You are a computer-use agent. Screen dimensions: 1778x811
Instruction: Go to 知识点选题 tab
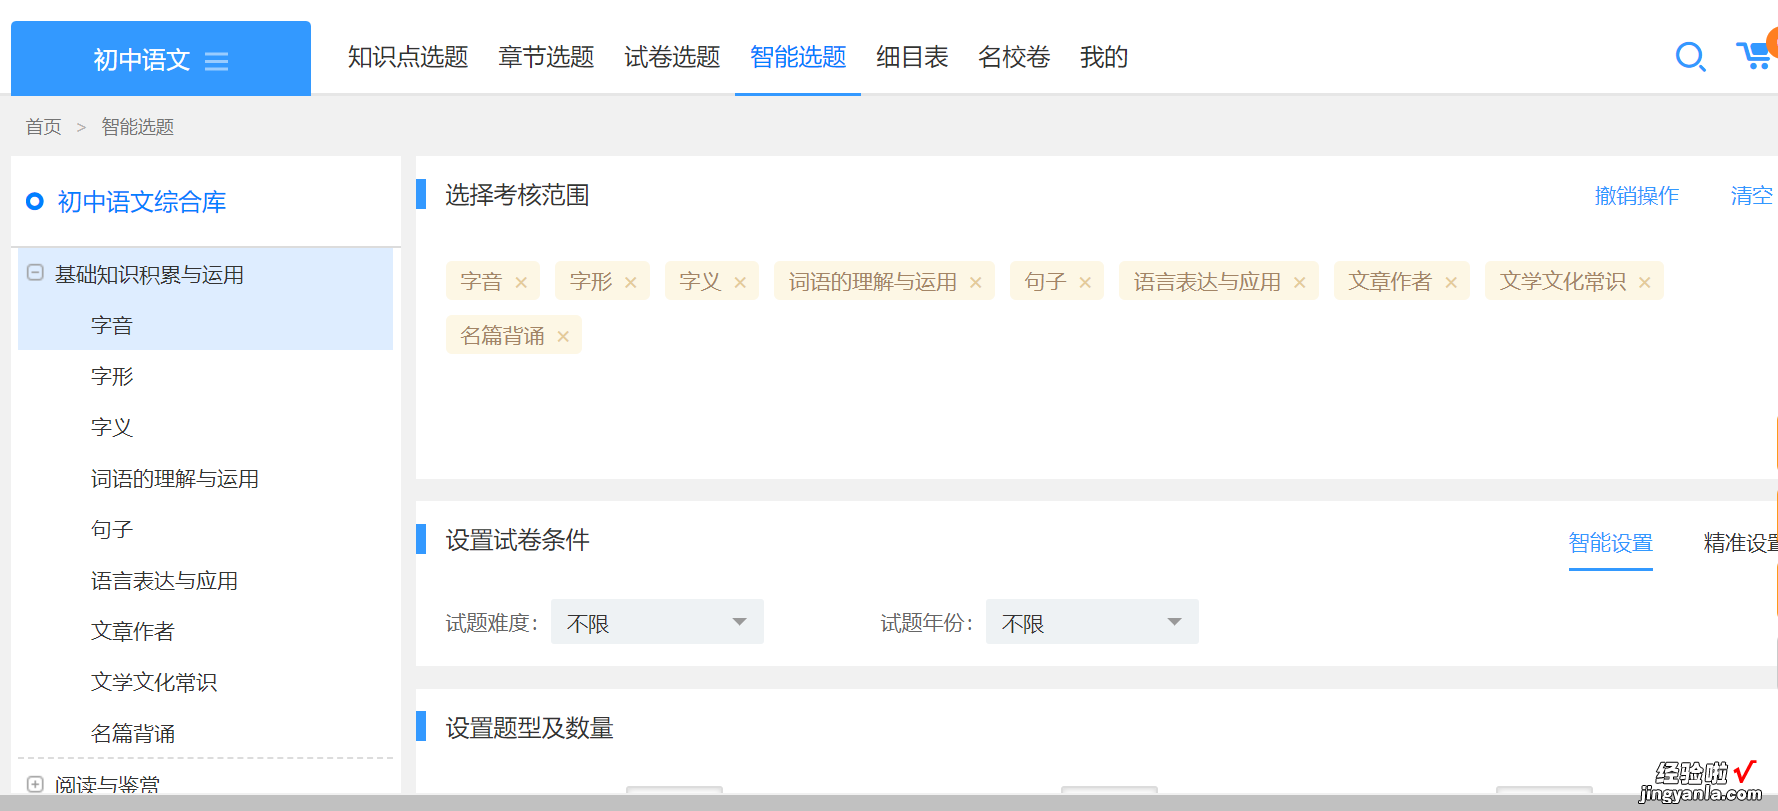pyautogui.click(x=408, y=57)
